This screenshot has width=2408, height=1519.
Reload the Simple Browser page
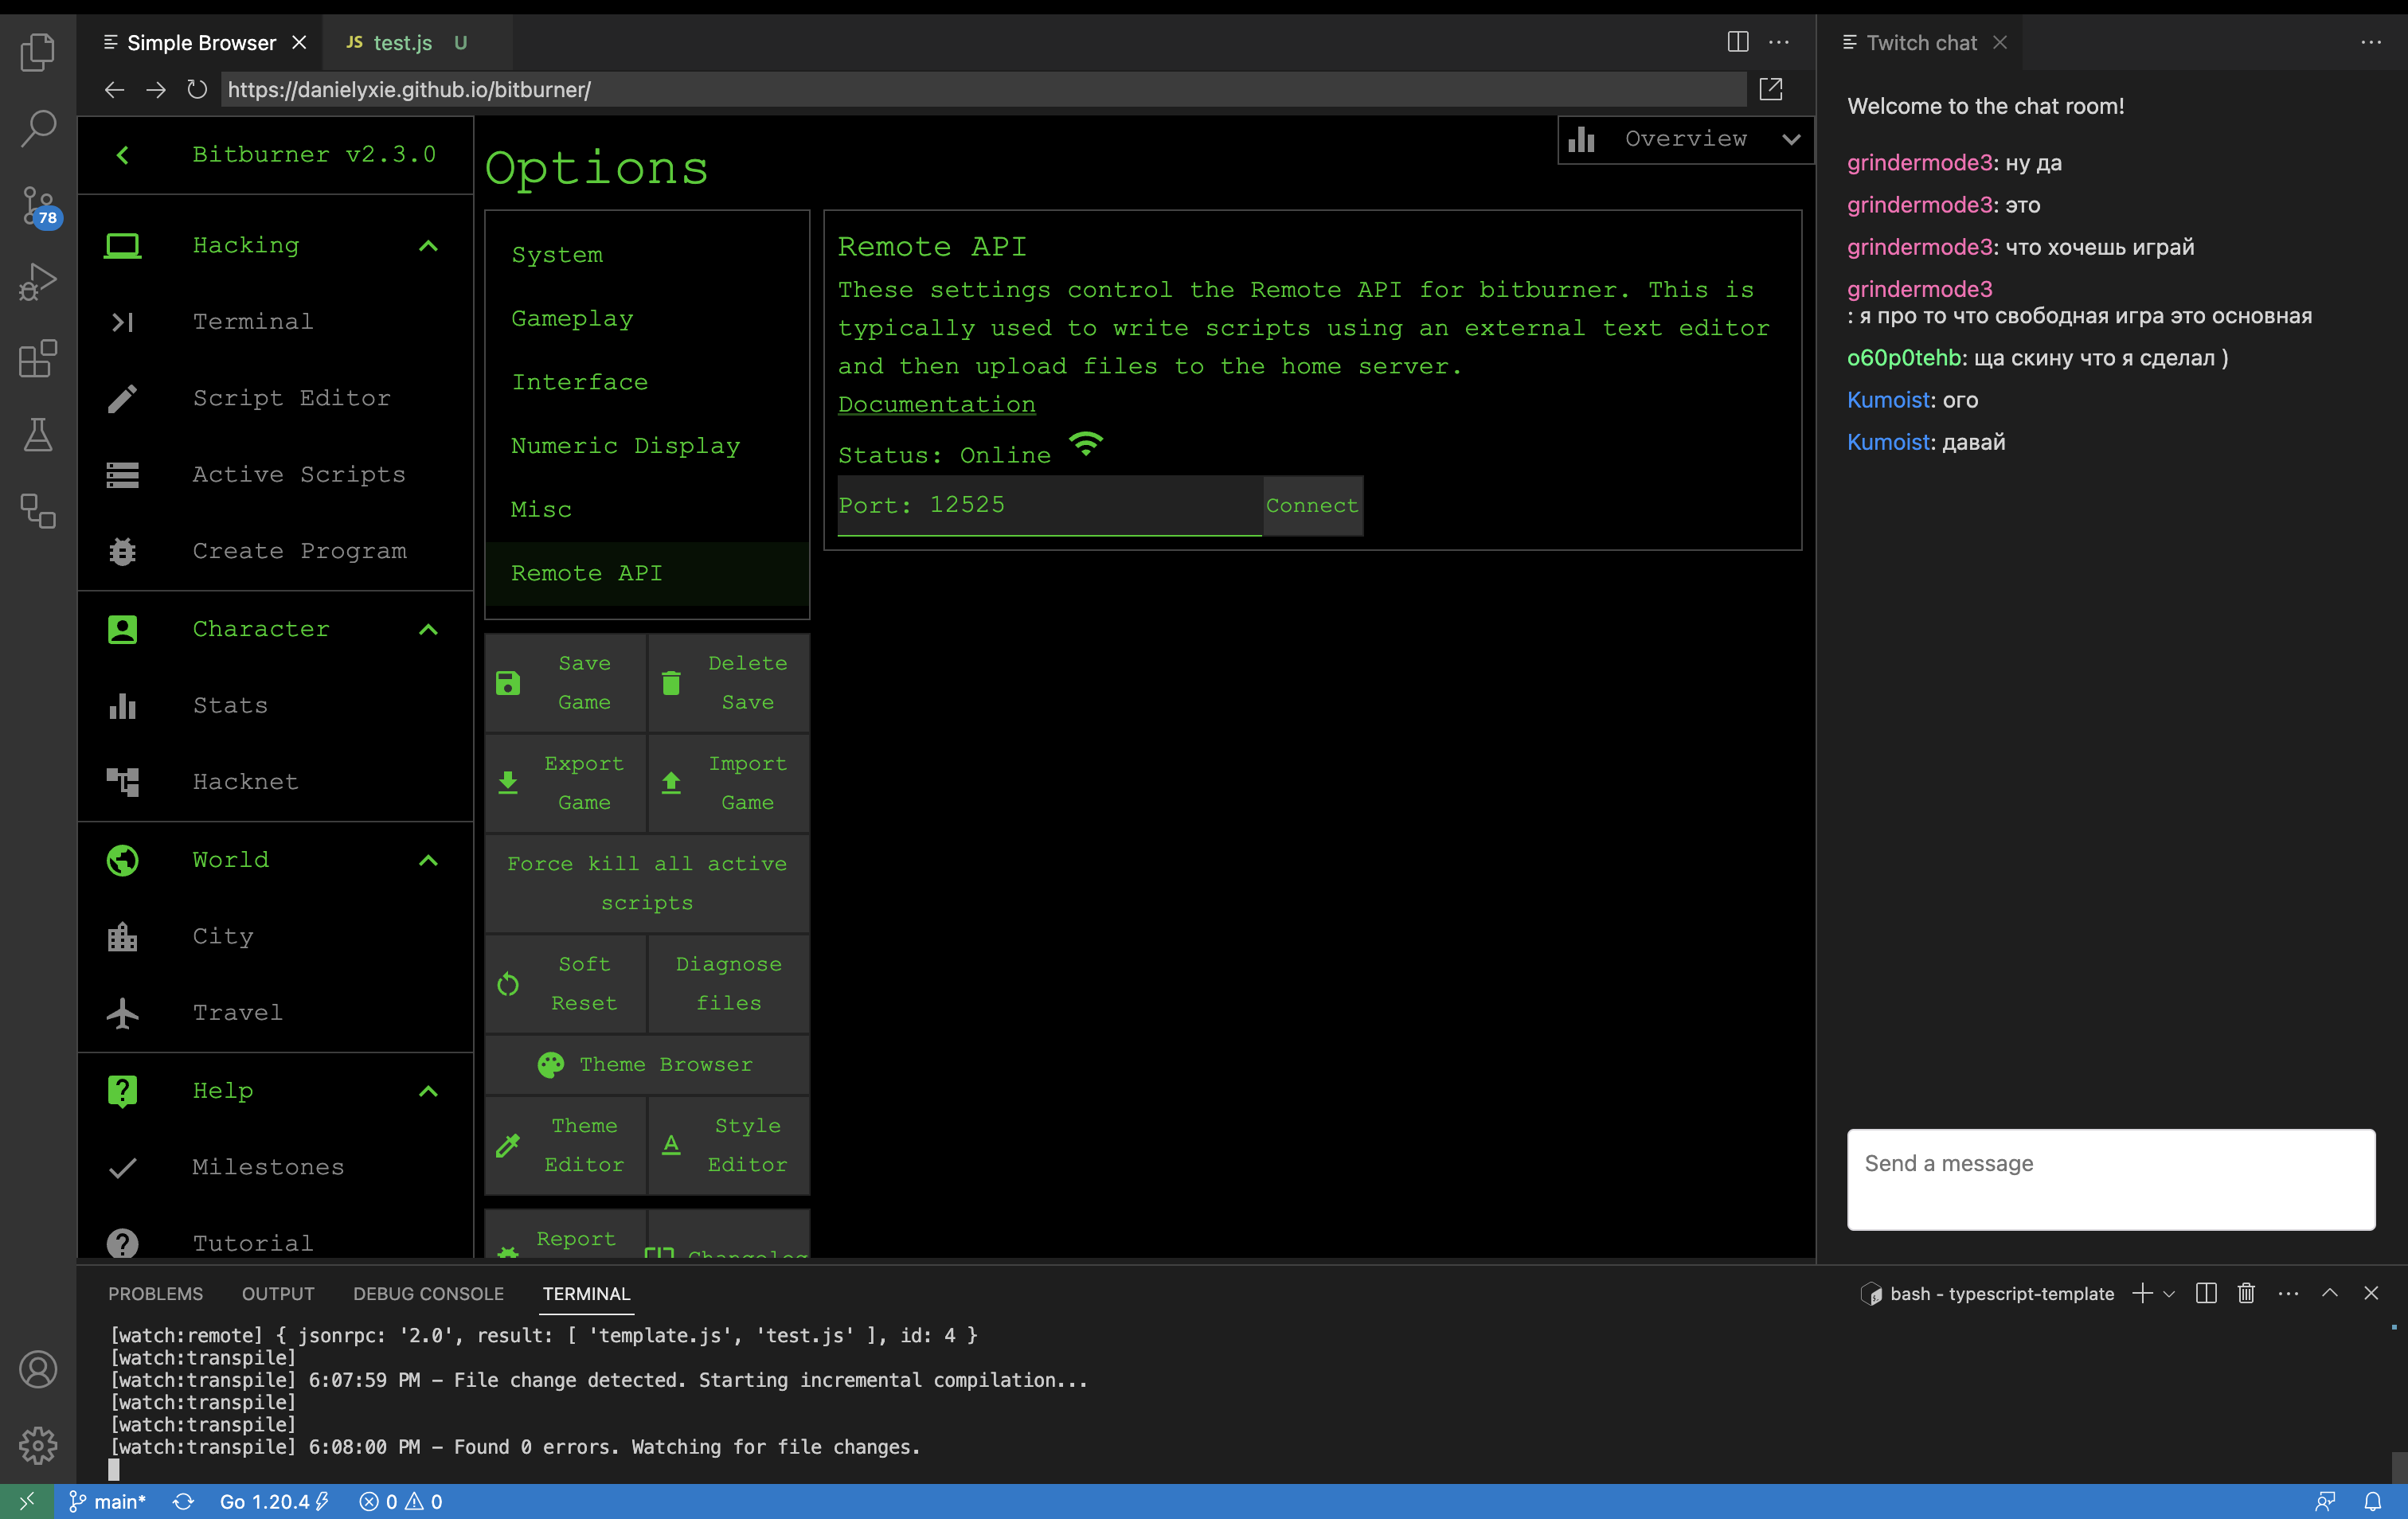(x=197, y=90)
